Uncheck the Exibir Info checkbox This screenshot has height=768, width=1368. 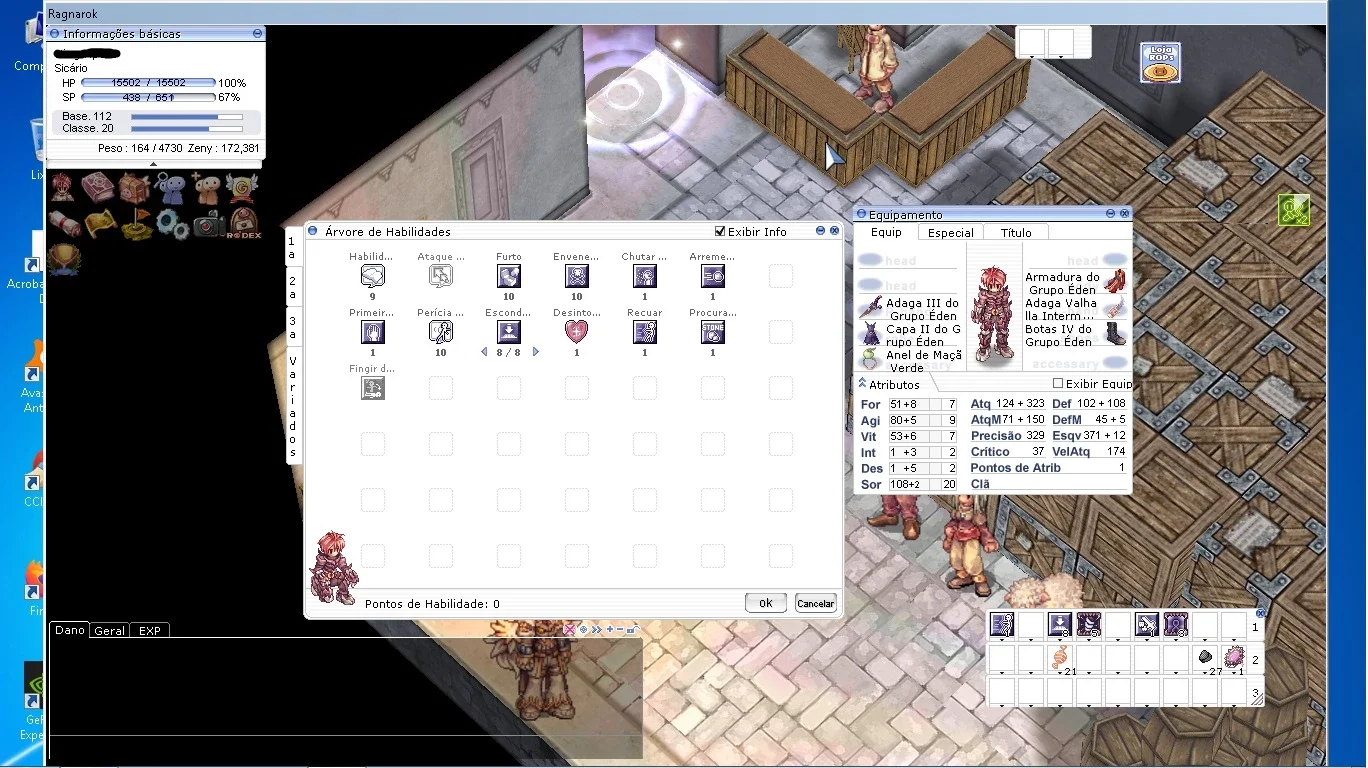coord(720,231)
